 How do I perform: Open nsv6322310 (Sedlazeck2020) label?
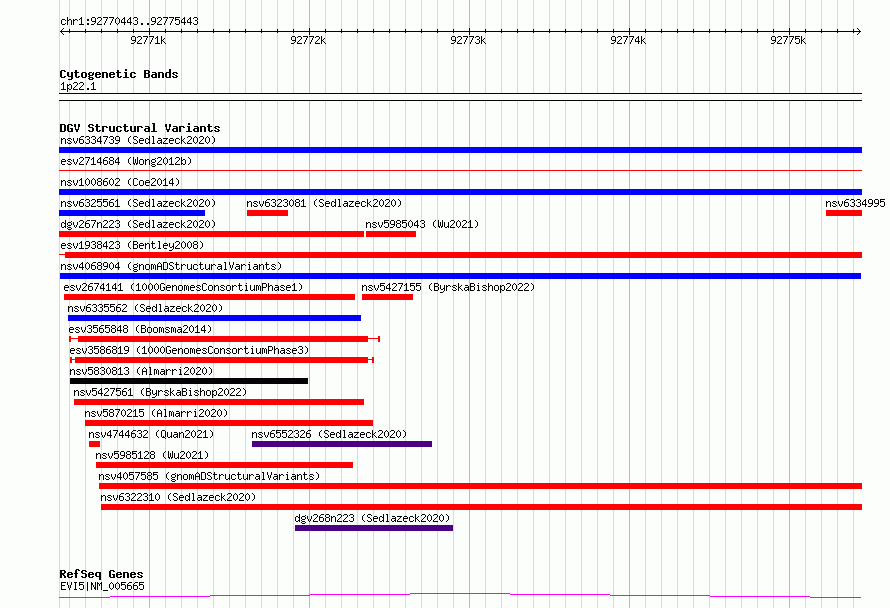(x=178, y=497)
